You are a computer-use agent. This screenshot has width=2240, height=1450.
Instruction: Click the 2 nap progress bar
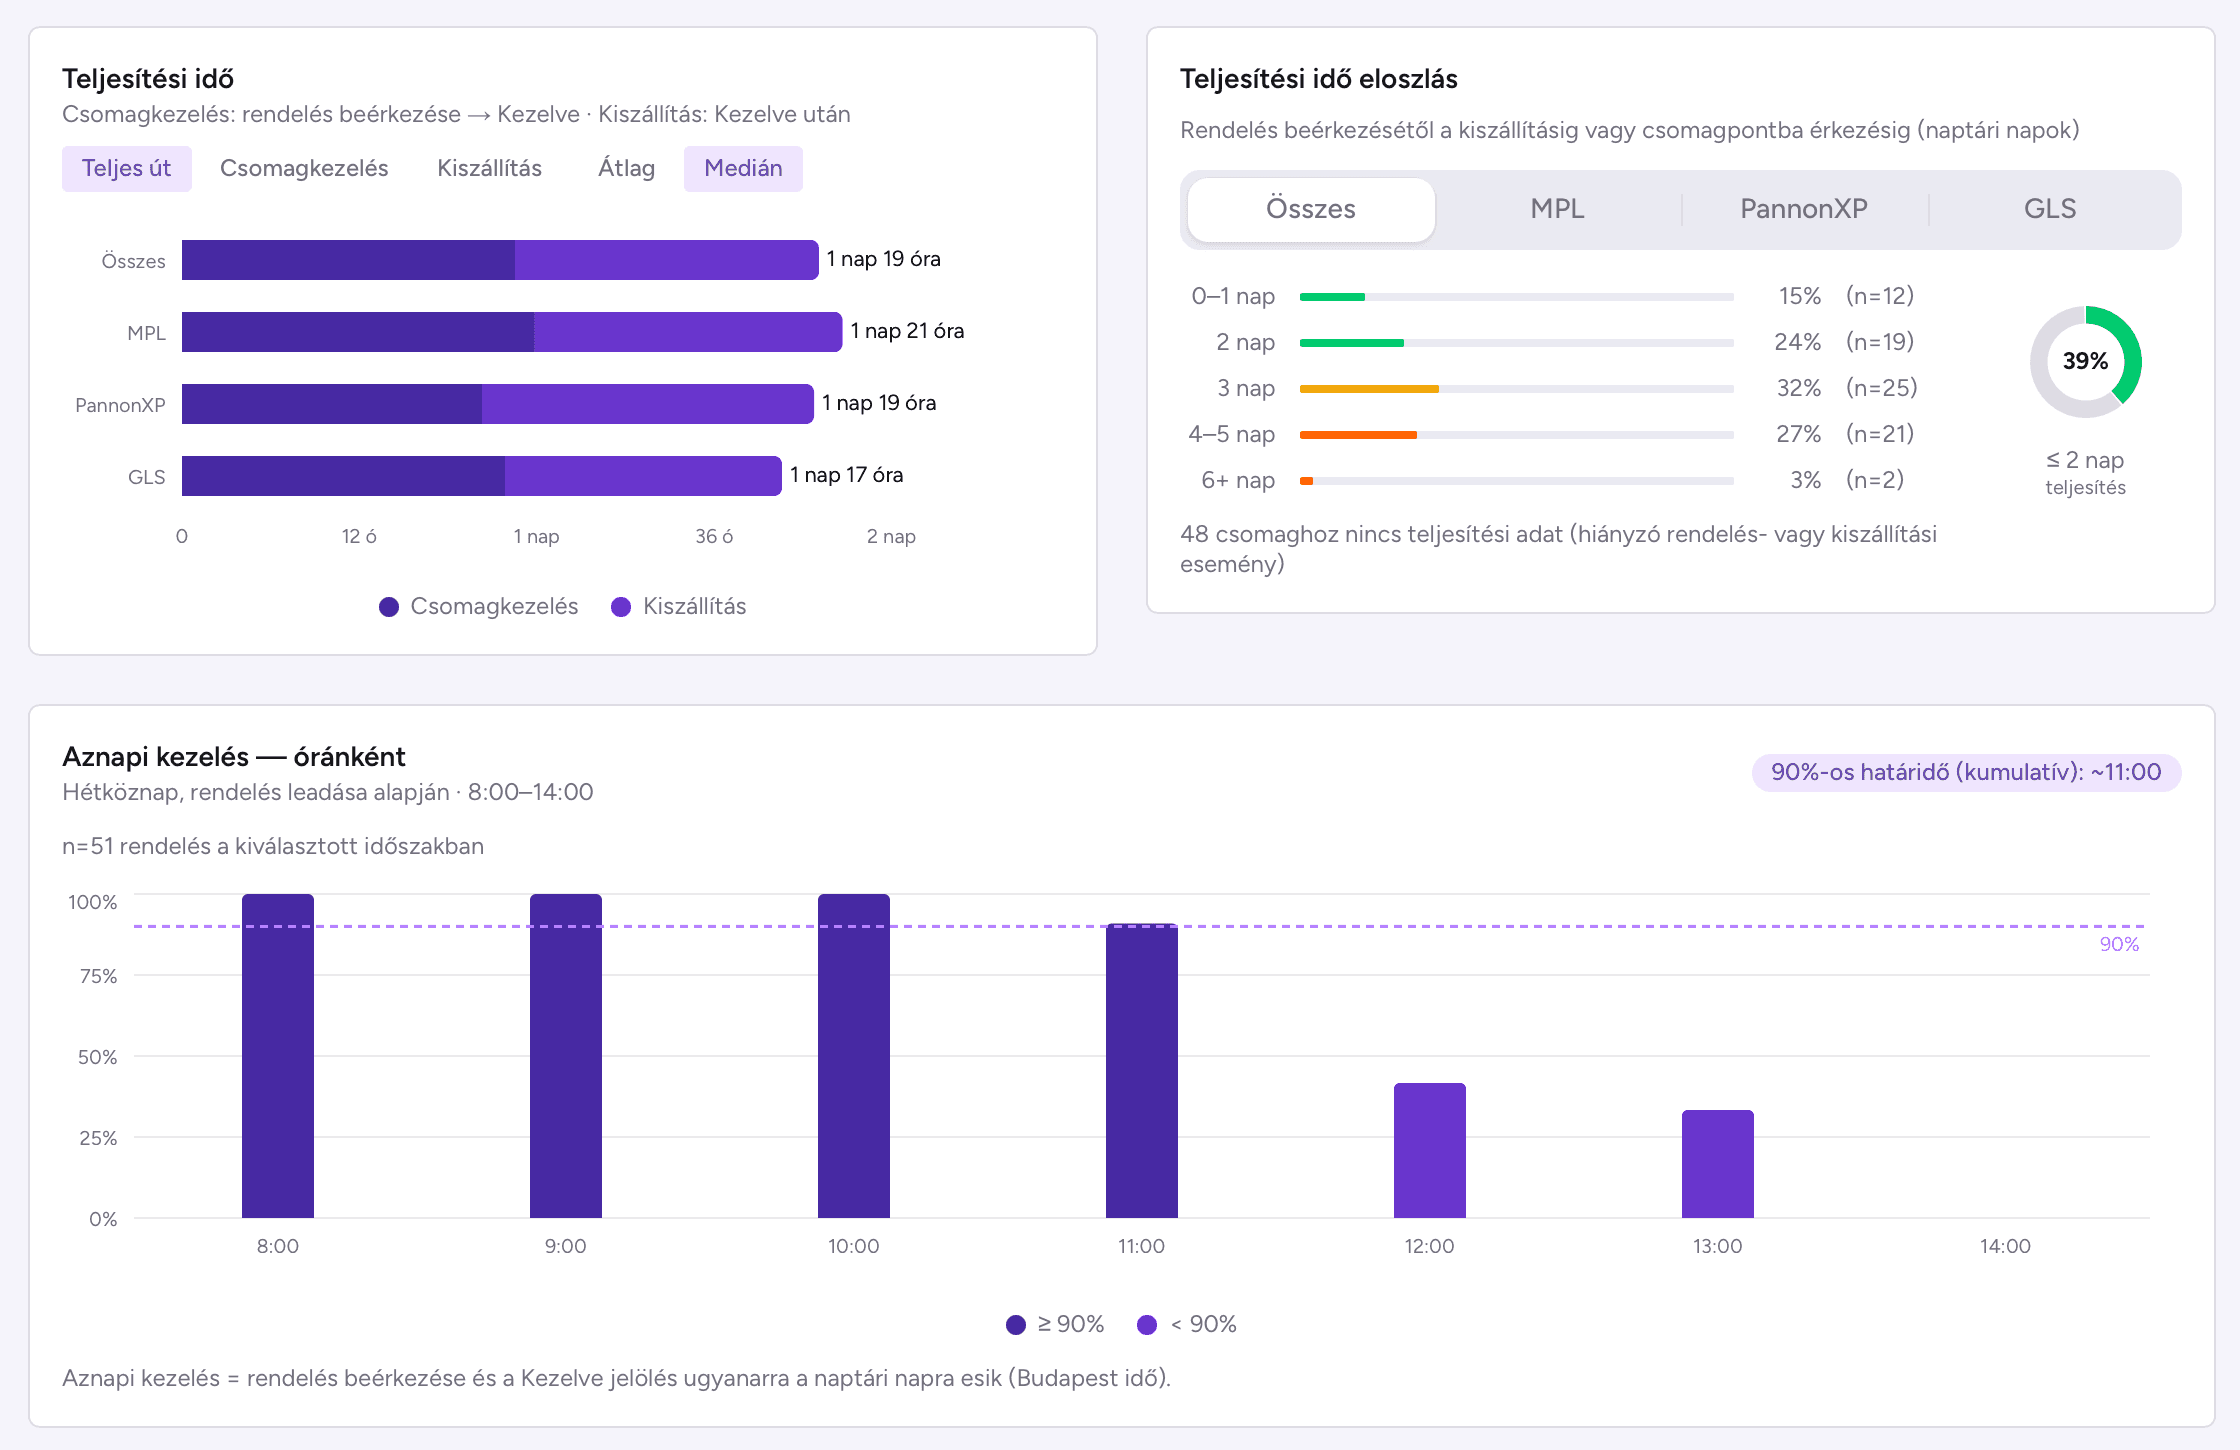[x=1516, y=343]
